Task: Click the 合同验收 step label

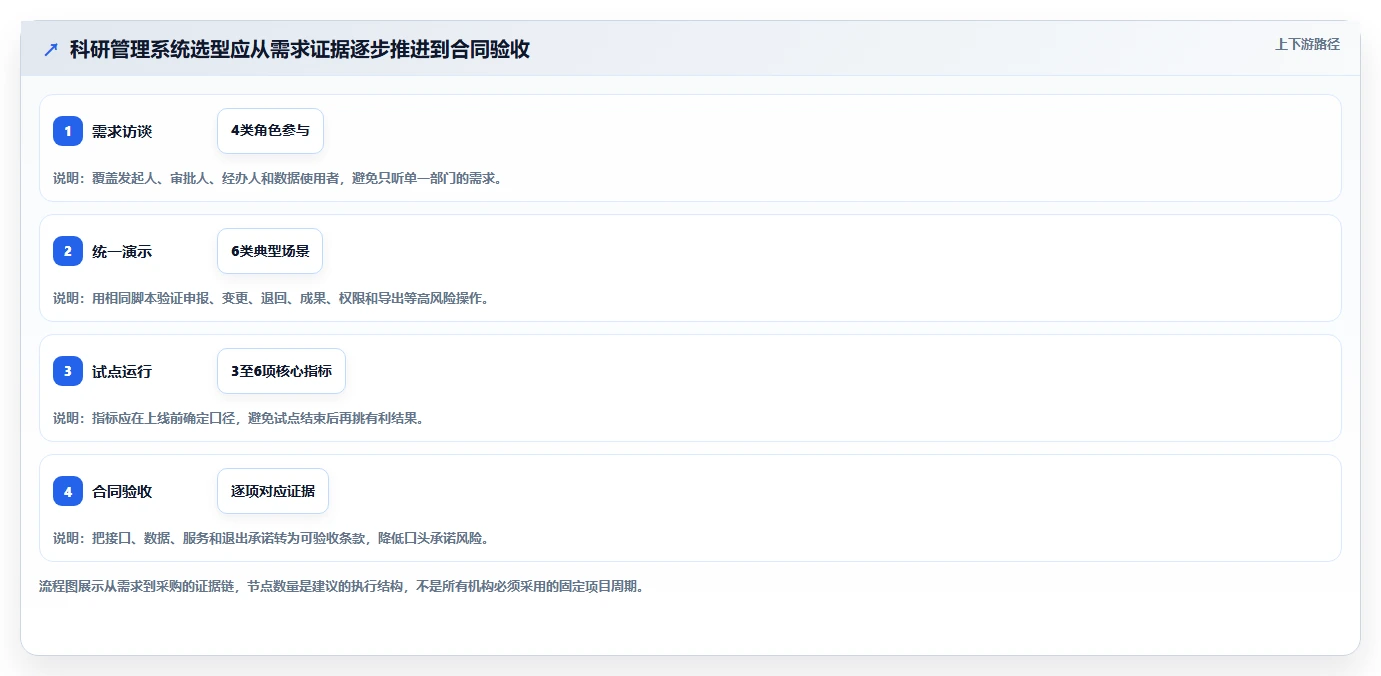Action: [x=122, y=491]
